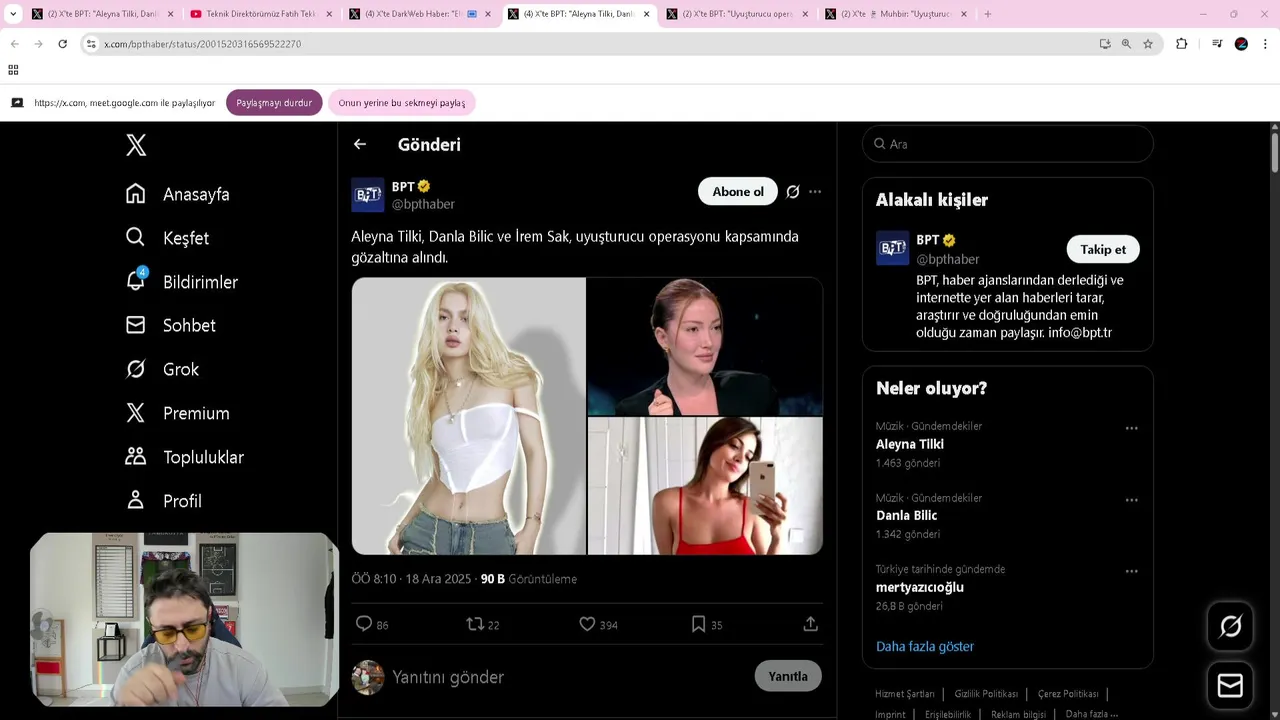Open more options for the Aleyna Tilki trend

click(x=1132, y=428)
